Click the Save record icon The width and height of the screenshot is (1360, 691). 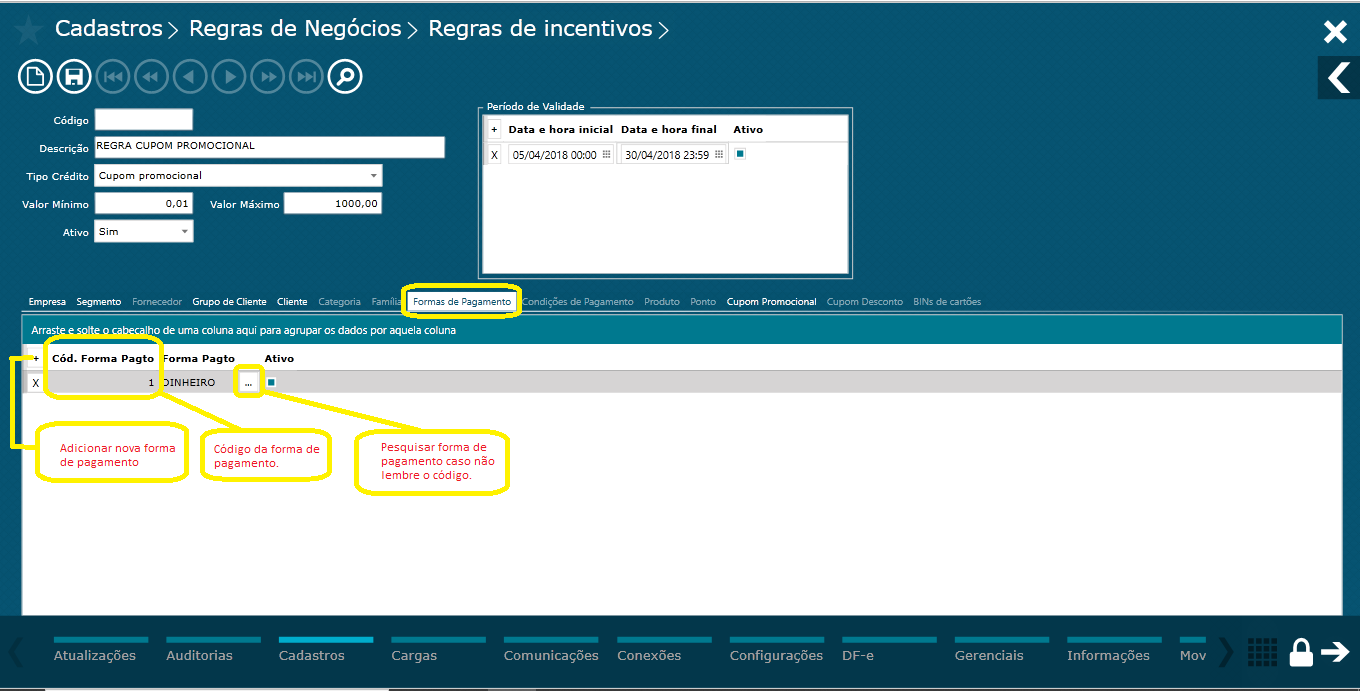[x=73, y=76]
